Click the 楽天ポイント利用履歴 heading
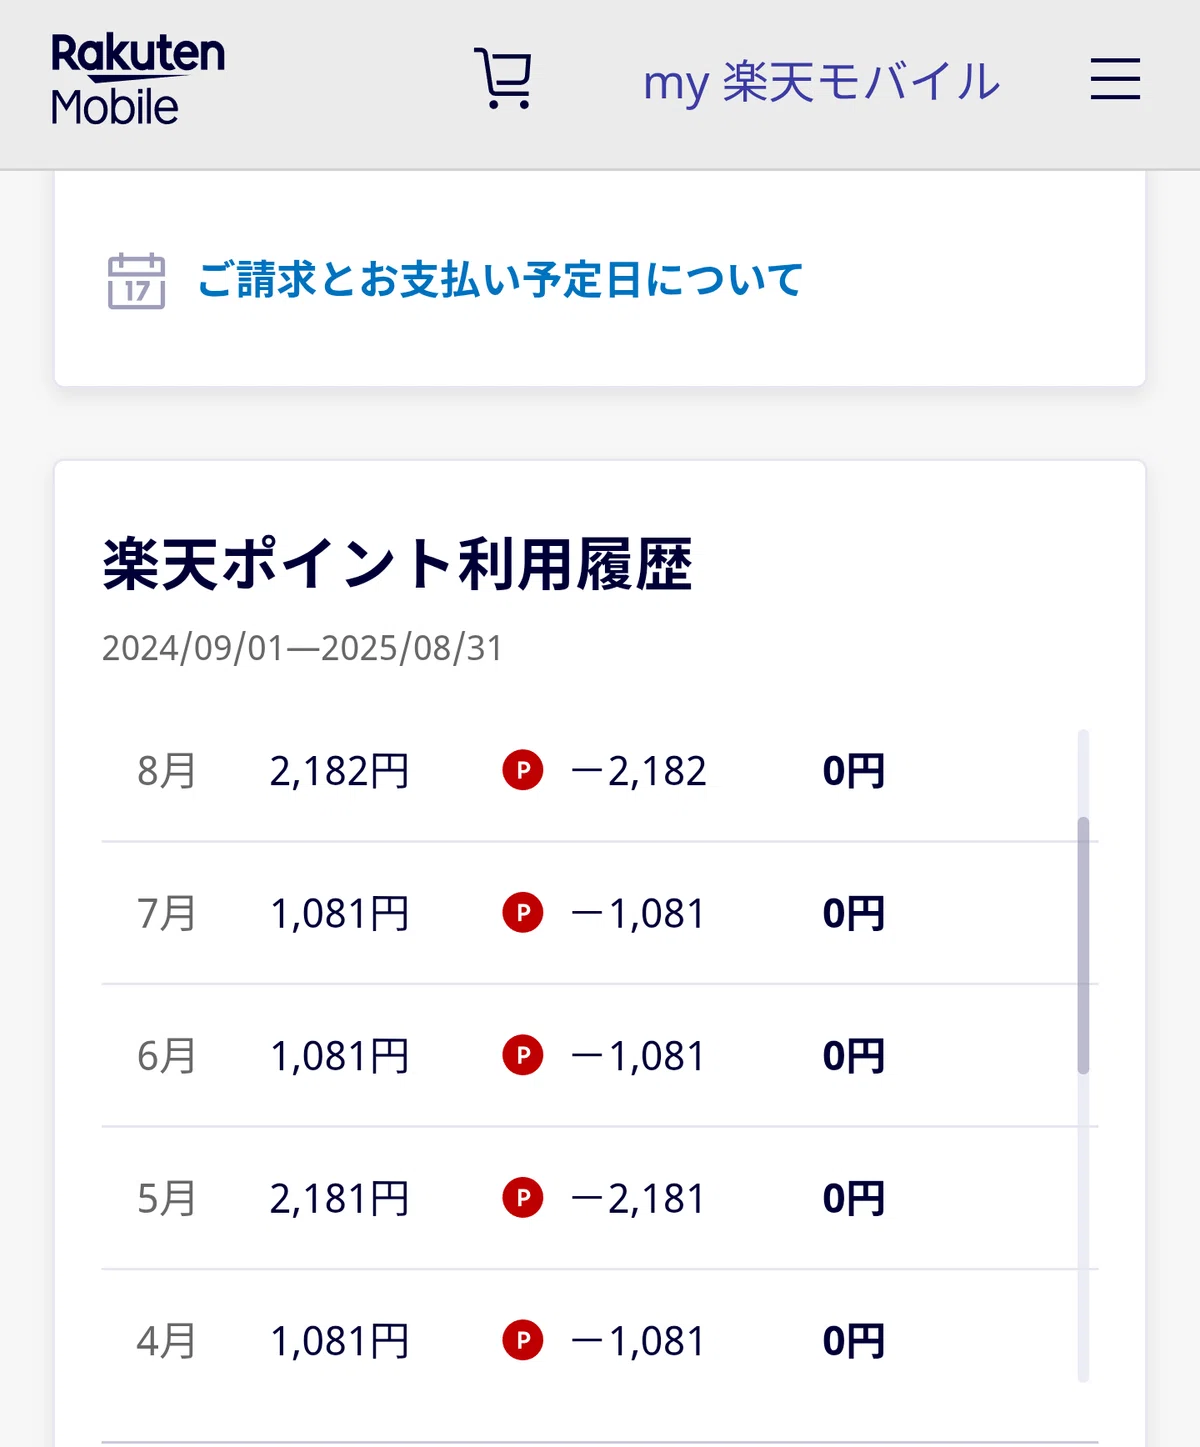 397,565
